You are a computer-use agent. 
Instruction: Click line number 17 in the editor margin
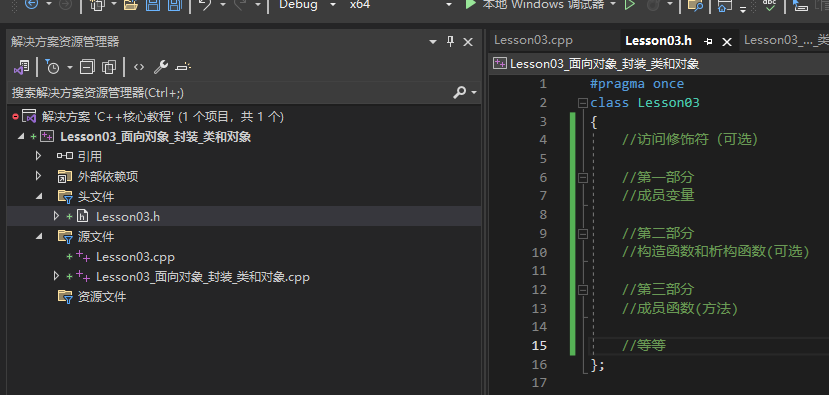[x=539, y=382]
